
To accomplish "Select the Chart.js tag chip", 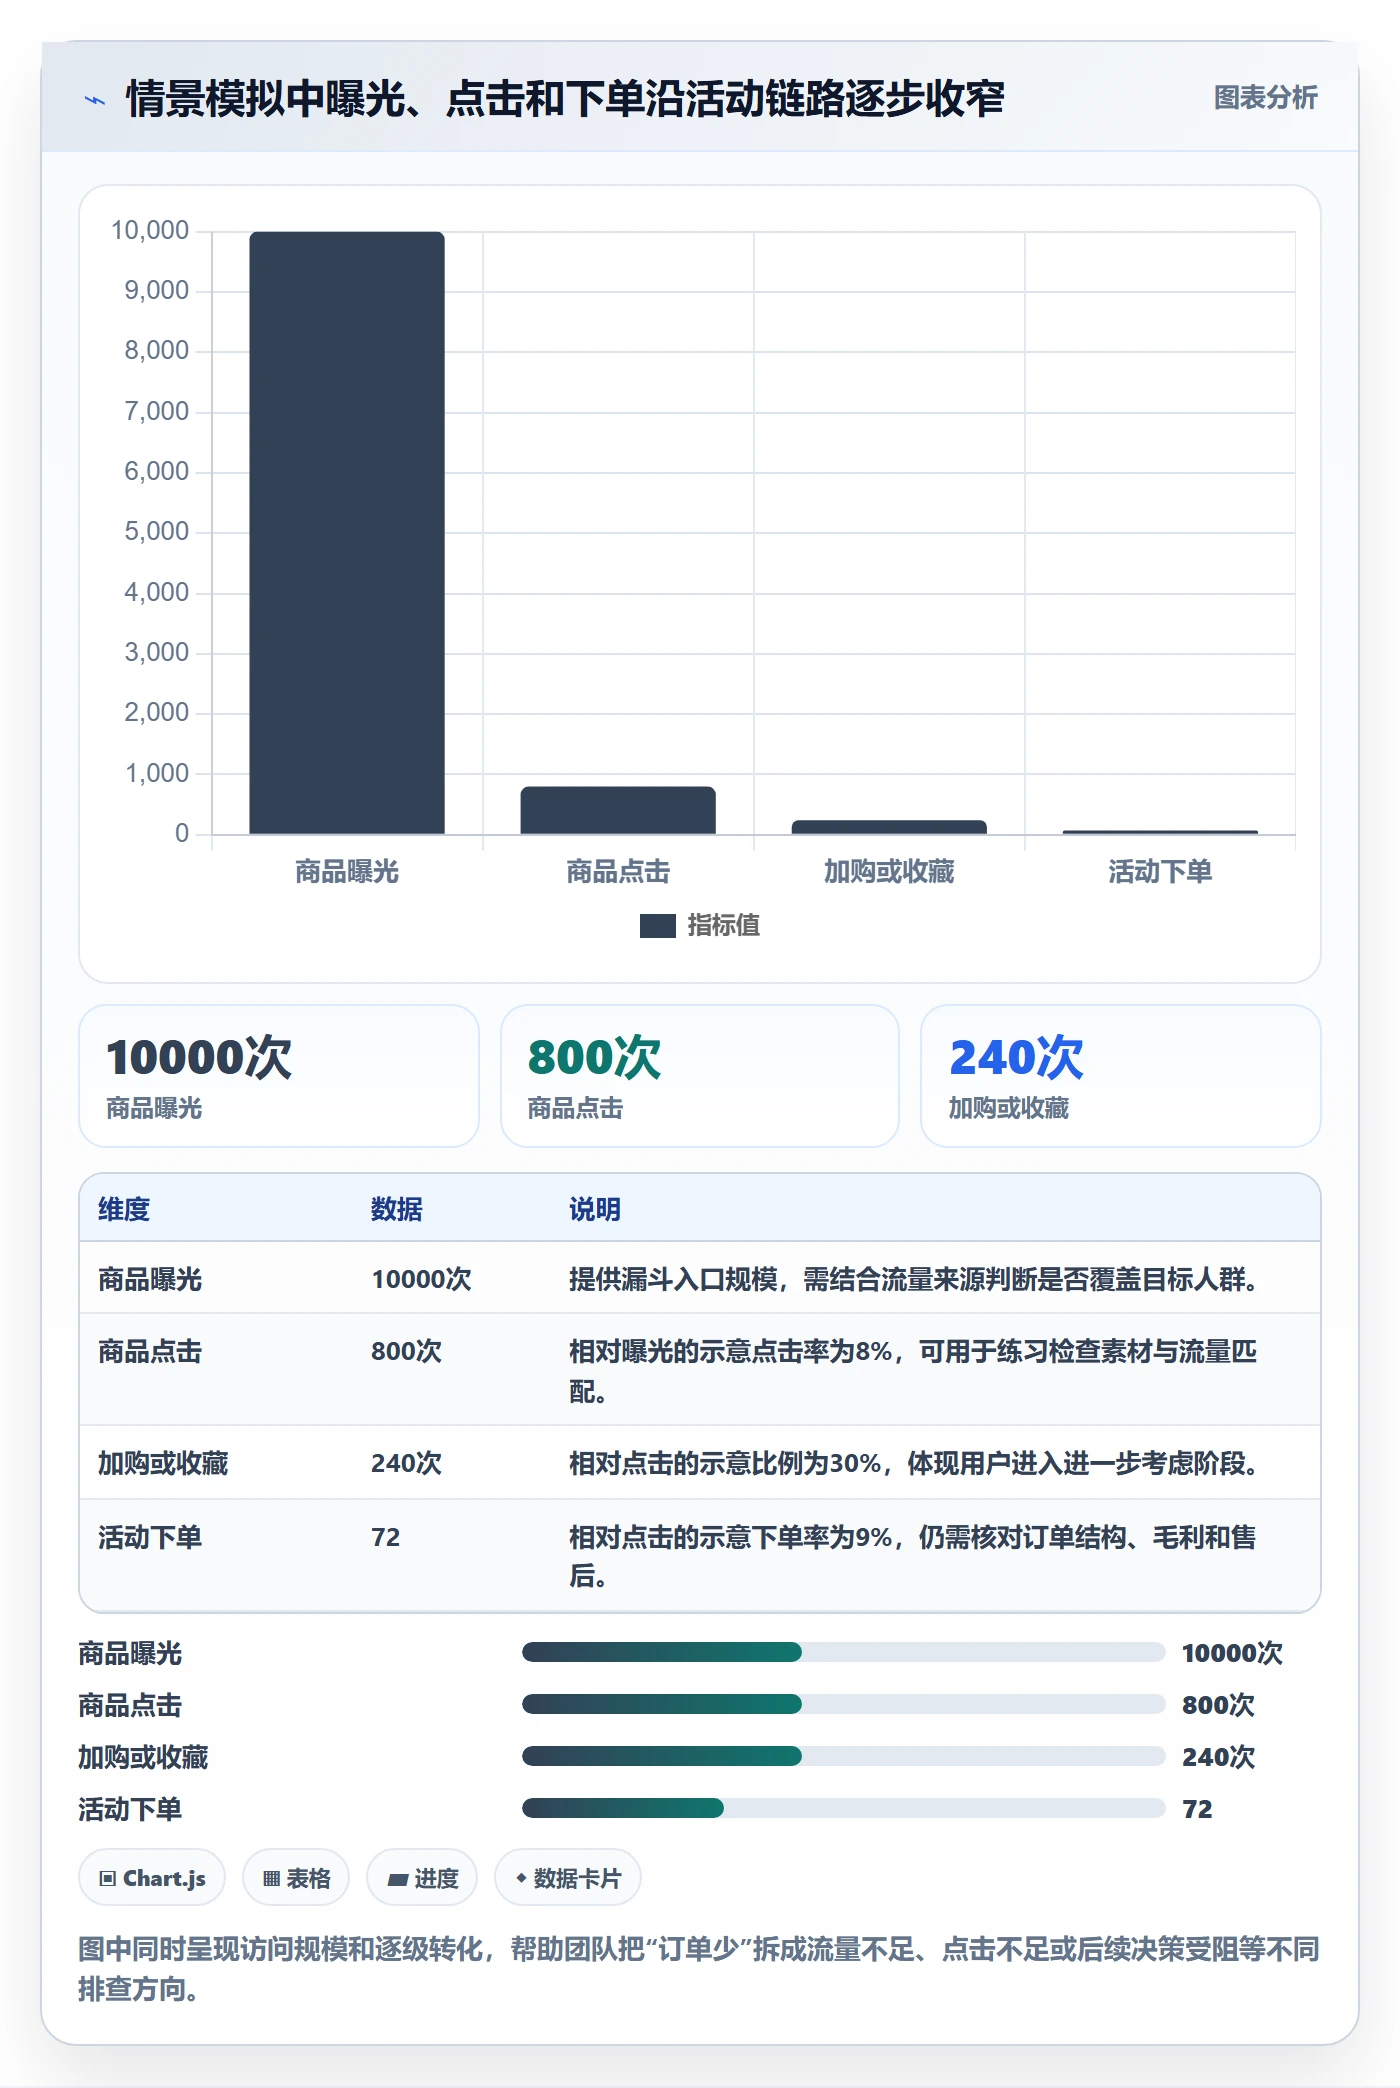I will click(152, 1878).
